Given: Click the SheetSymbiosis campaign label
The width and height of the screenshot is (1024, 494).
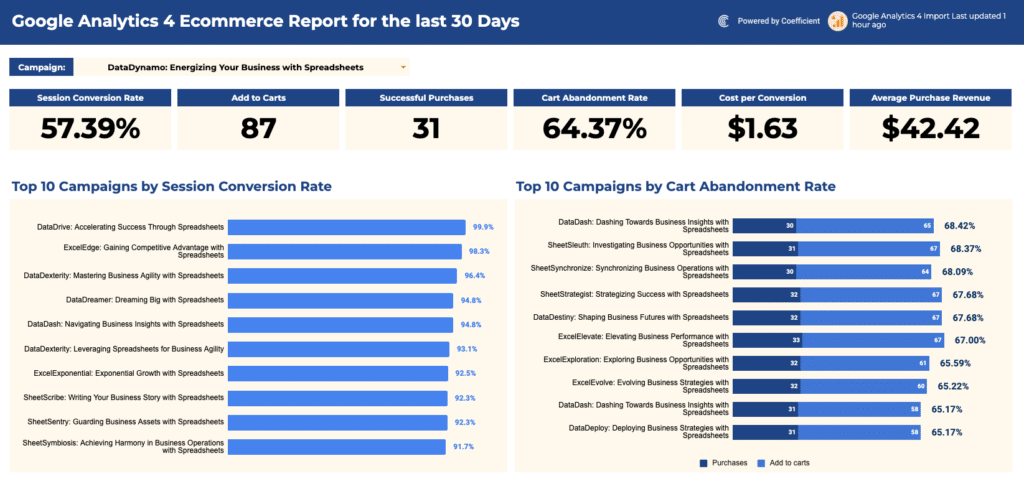Looking at the screenshot, I should [123, 446].
